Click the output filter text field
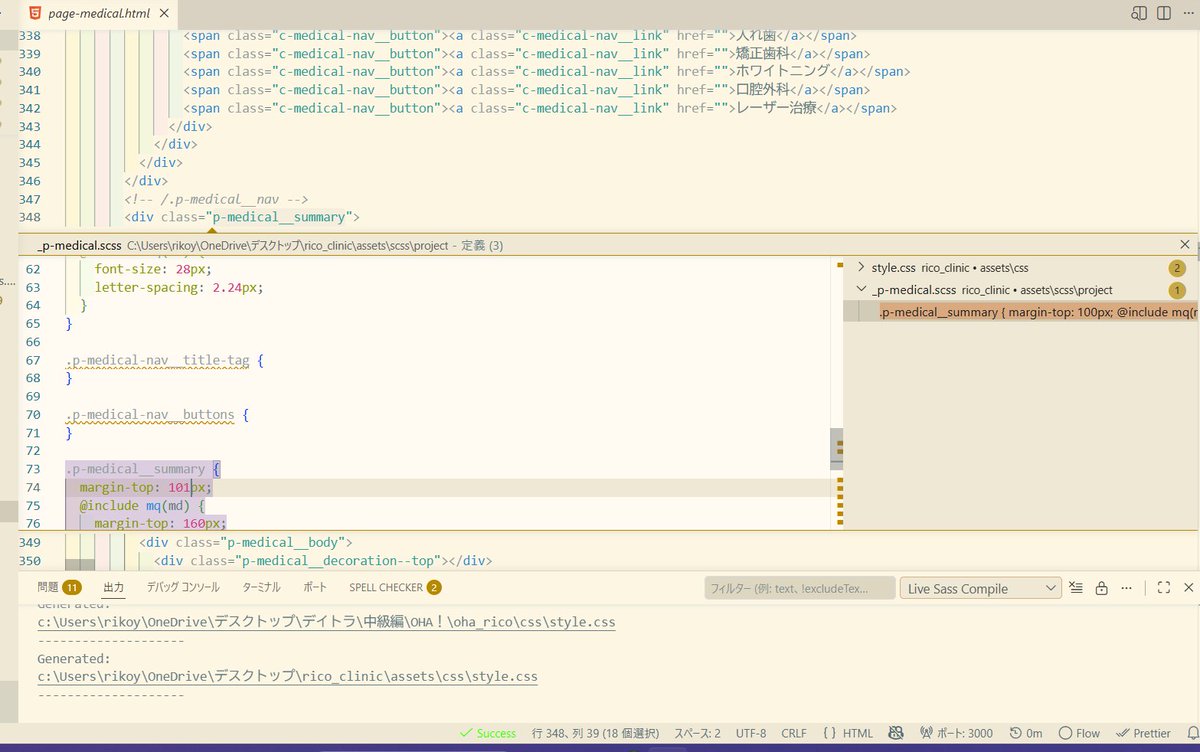Screen dimensions: 1200x752 800,588
